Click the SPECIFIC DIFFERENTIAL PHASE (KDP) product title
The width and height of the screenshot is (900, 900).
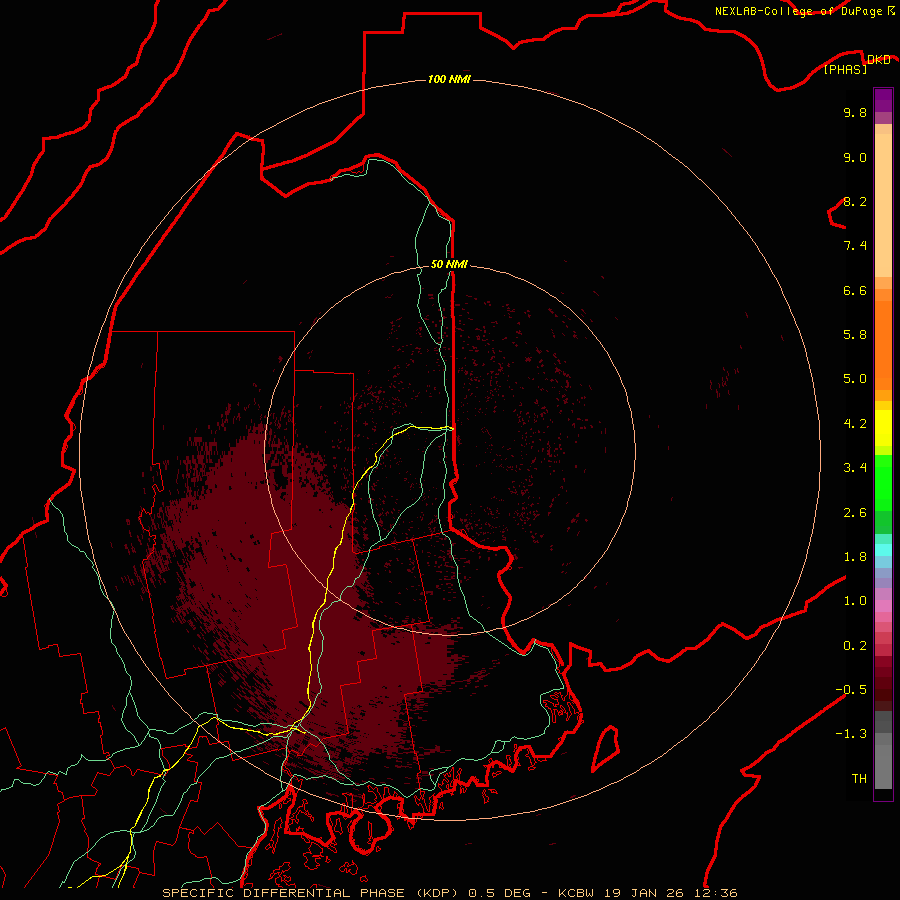click(313, 893)
